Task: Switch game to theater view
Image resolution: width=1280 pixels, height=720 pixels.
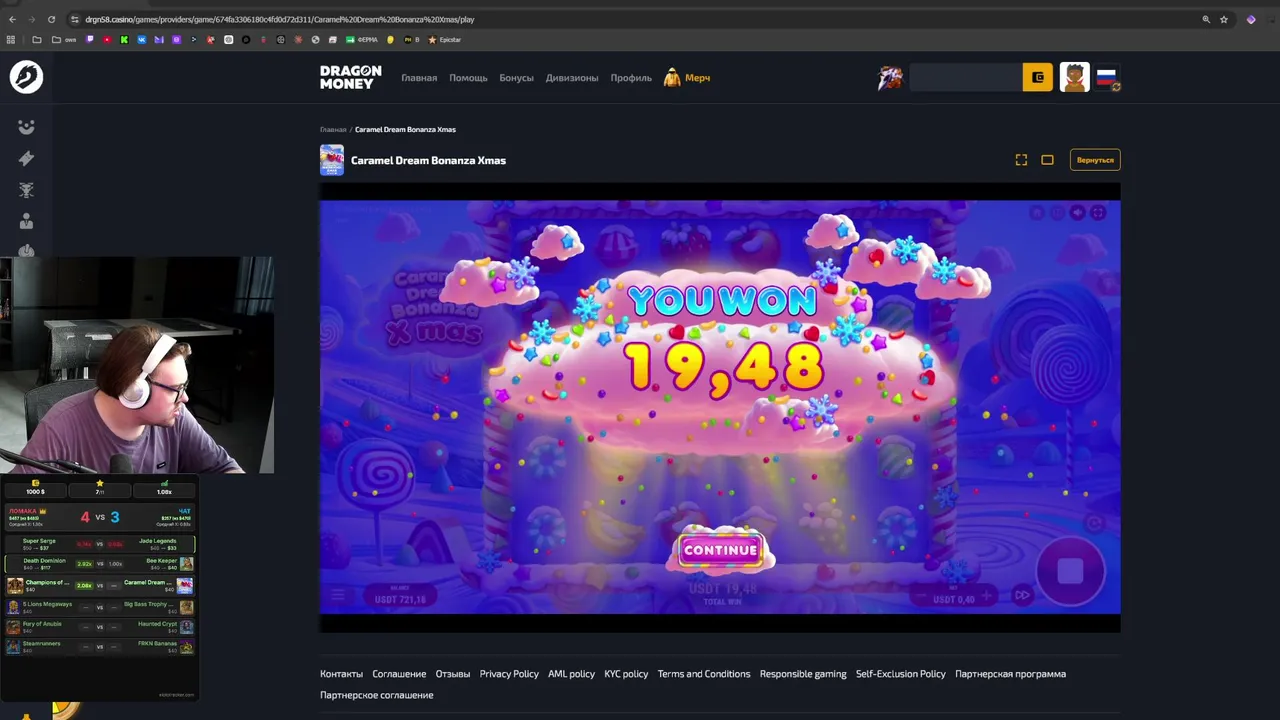Action: [1047, 160]
